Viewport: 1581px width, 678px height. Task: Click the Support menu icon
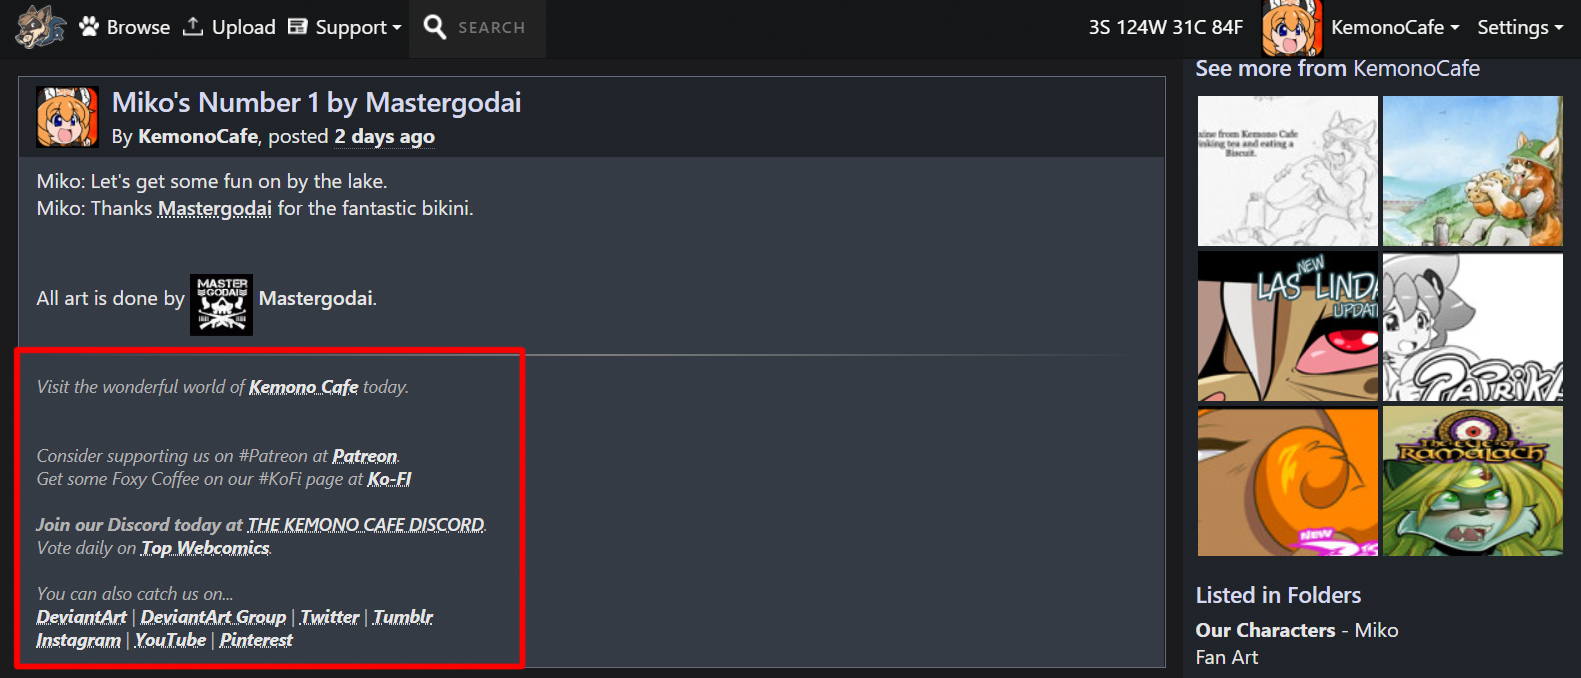pyautogui.click(x=298, y=27)
